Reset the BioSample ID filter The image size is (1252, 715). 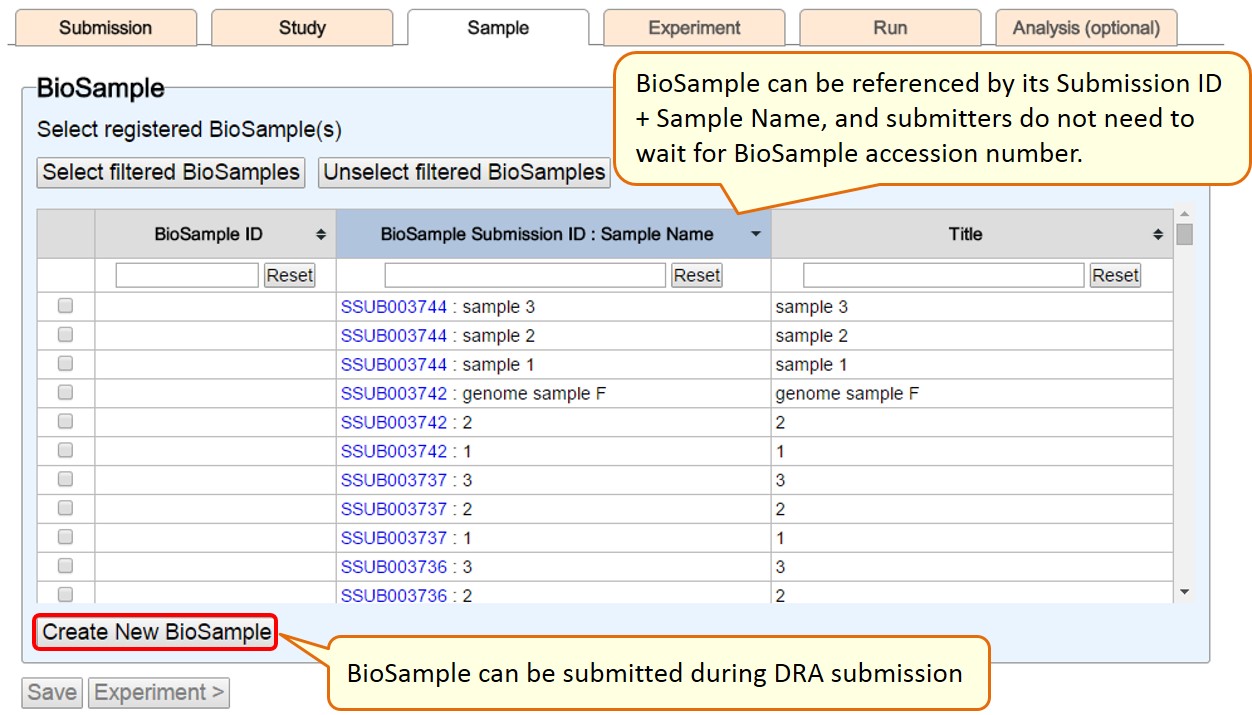tap(289, 275)
